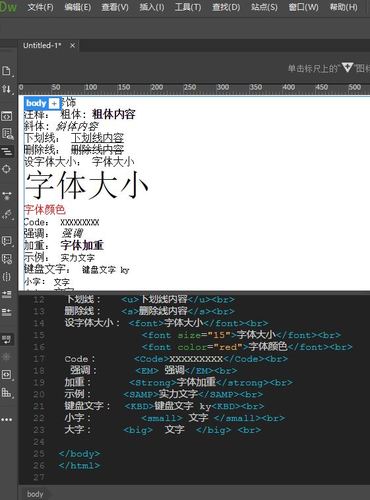Viewport: 370px width, 500px height.
Task: Click the Indent Code icon
Action: tap(6, 294)
